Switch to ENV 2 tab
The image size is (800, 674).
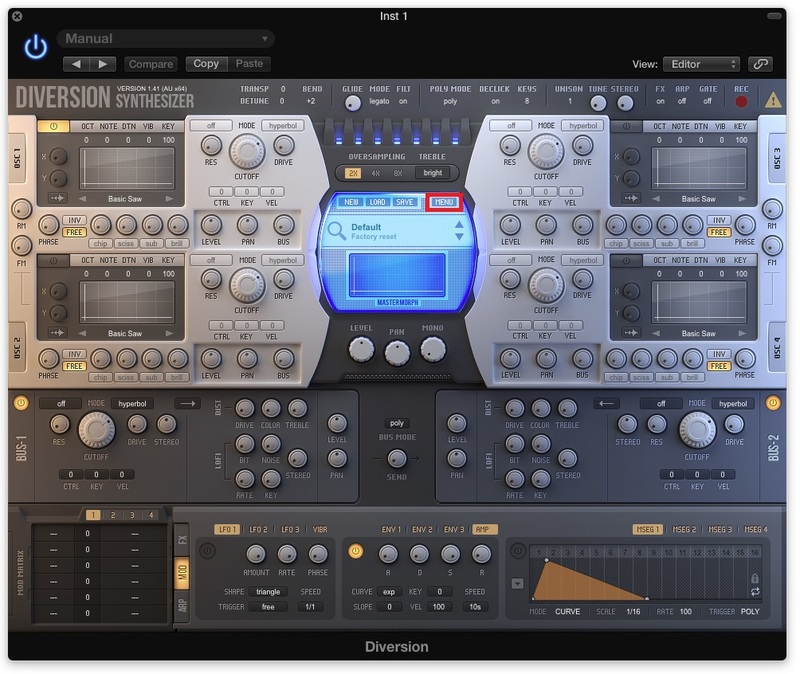pos(423,529)
